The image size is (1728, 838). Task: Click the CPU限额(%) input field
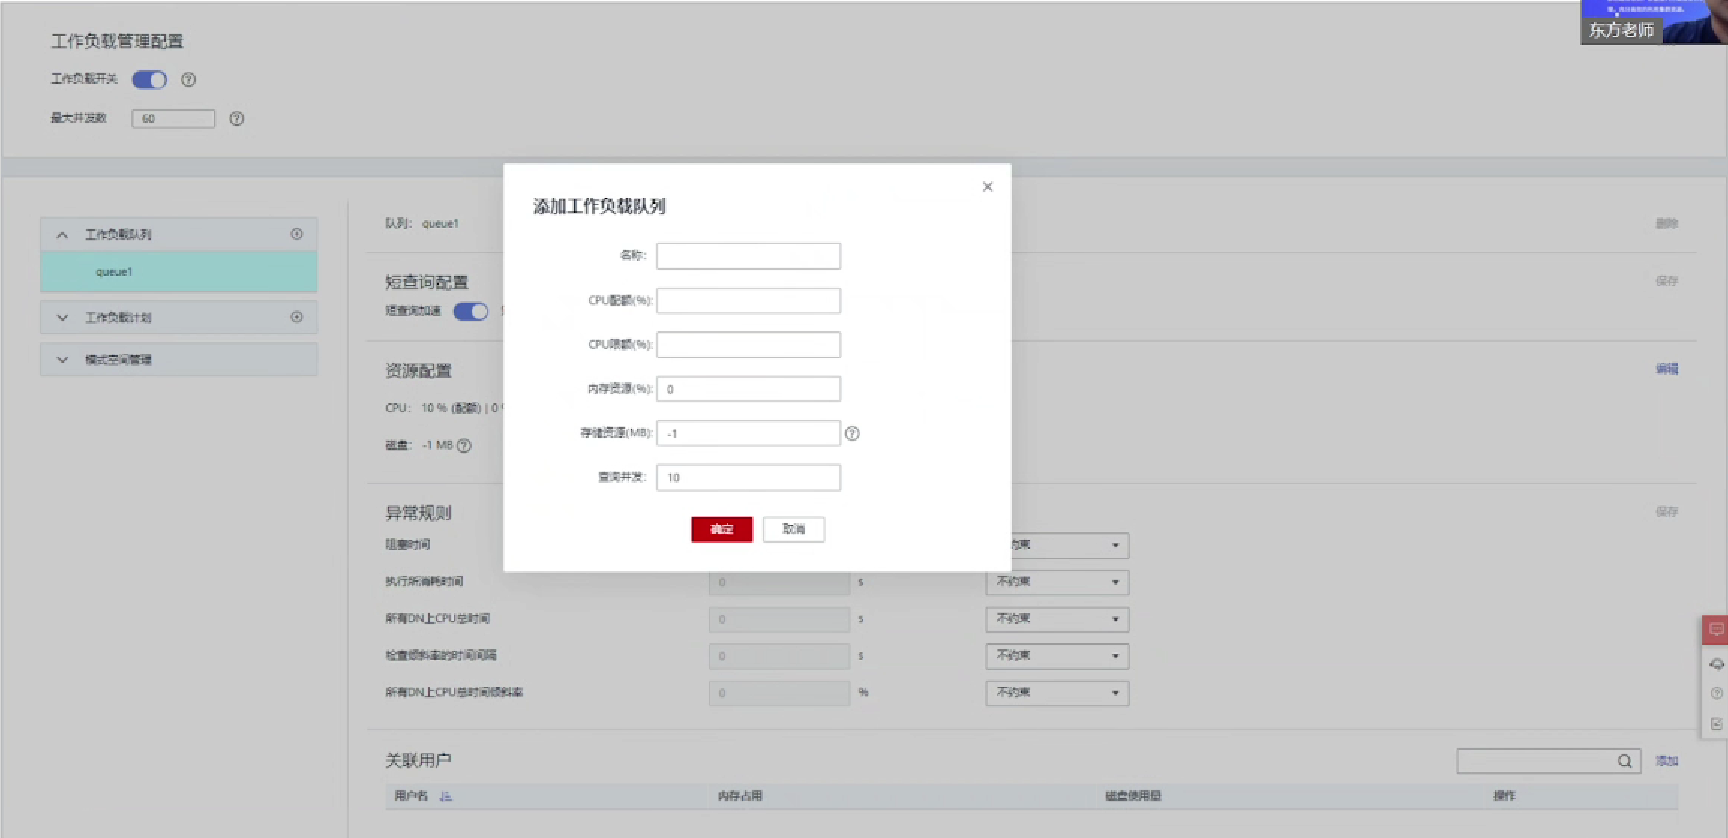click(748, 345)
